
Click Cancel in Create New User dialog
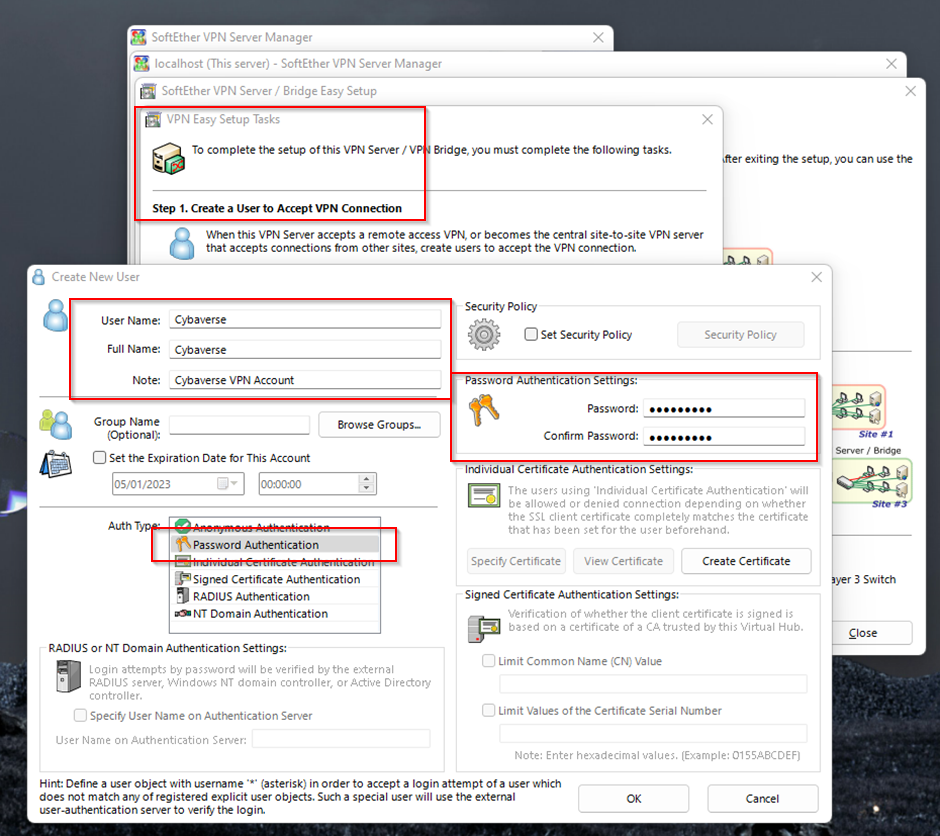(x=763, y=798)
